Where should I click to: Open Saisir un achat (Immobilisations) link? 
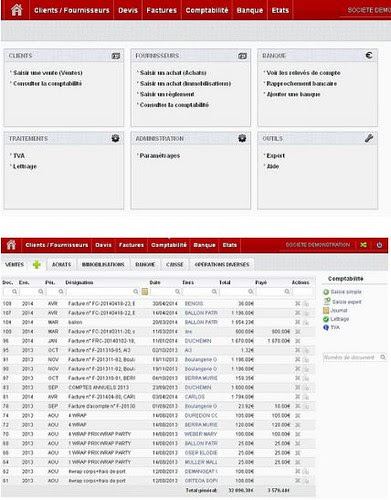click(185, 83)
